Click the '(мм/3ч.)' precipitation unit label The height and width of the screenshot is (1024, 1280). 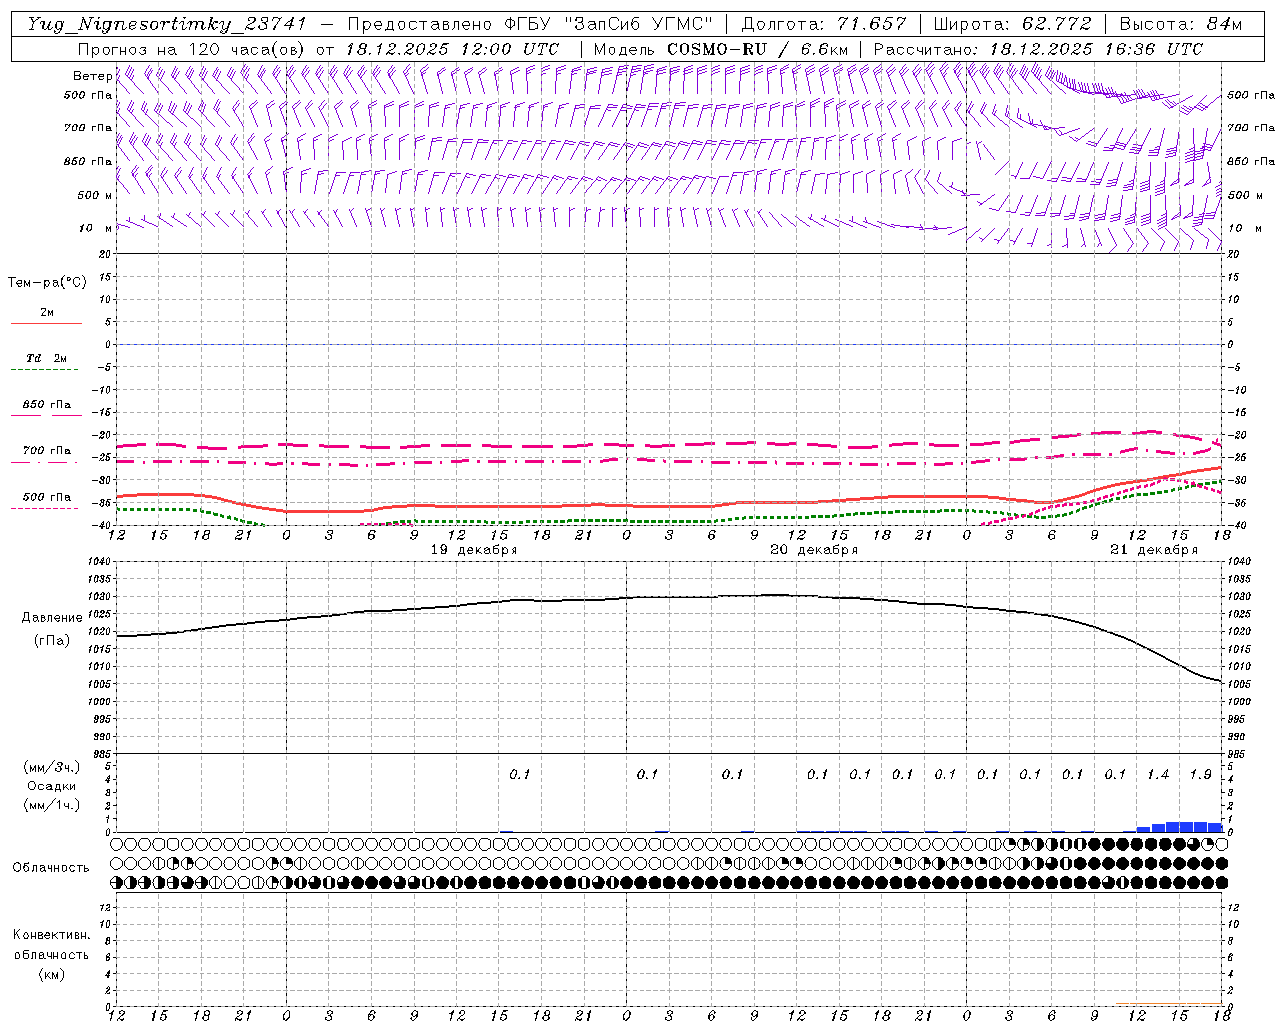point(52,767)
